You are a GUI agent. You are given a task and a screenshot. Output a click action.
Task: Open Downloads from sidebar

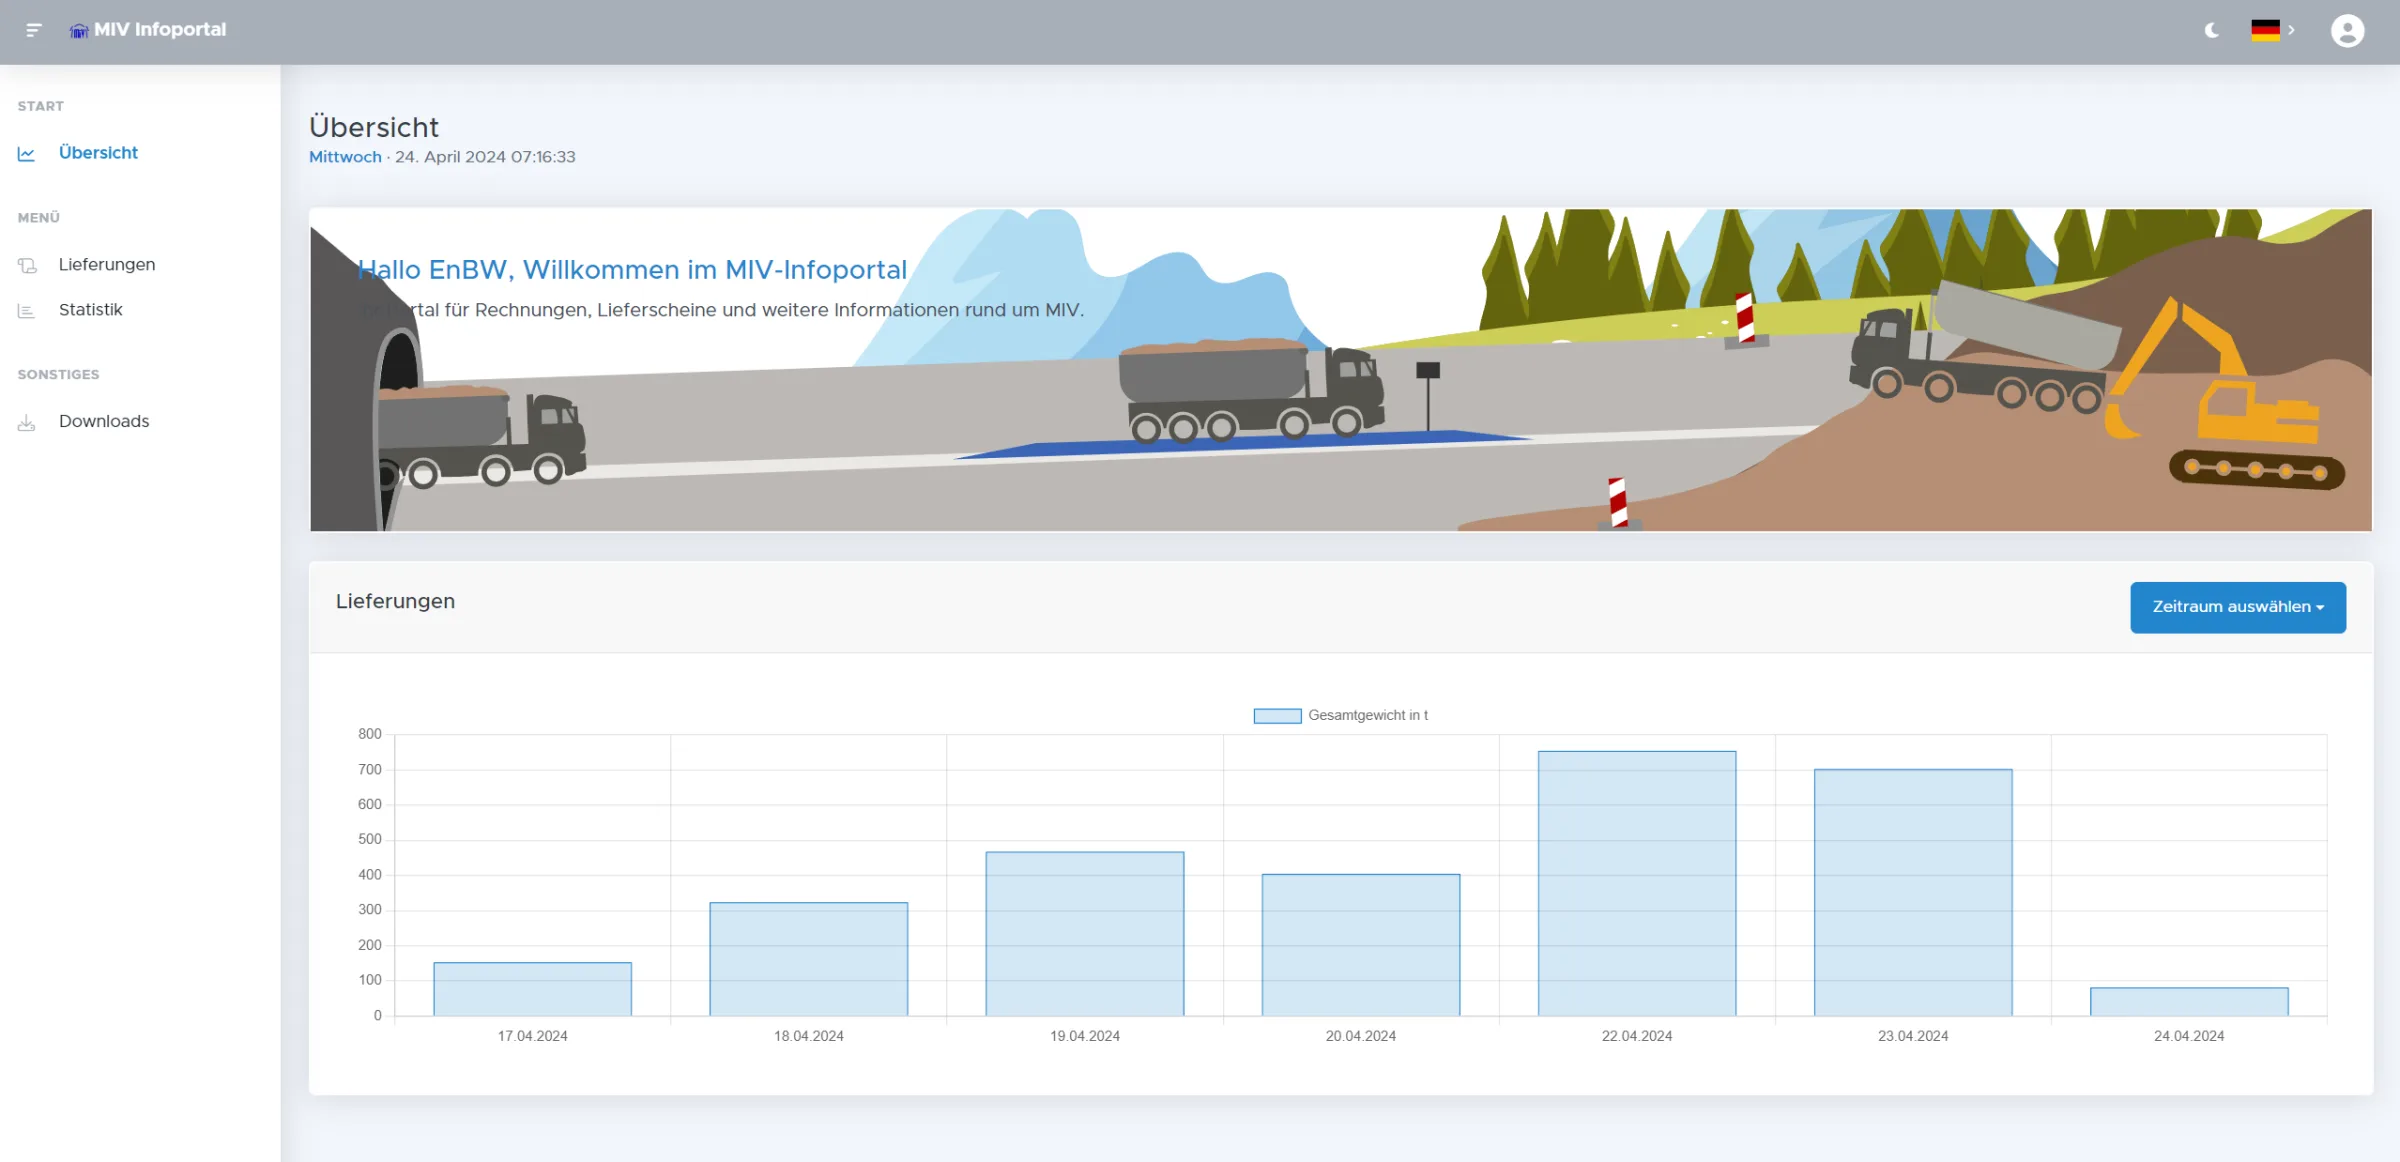[x=104, y=422]
